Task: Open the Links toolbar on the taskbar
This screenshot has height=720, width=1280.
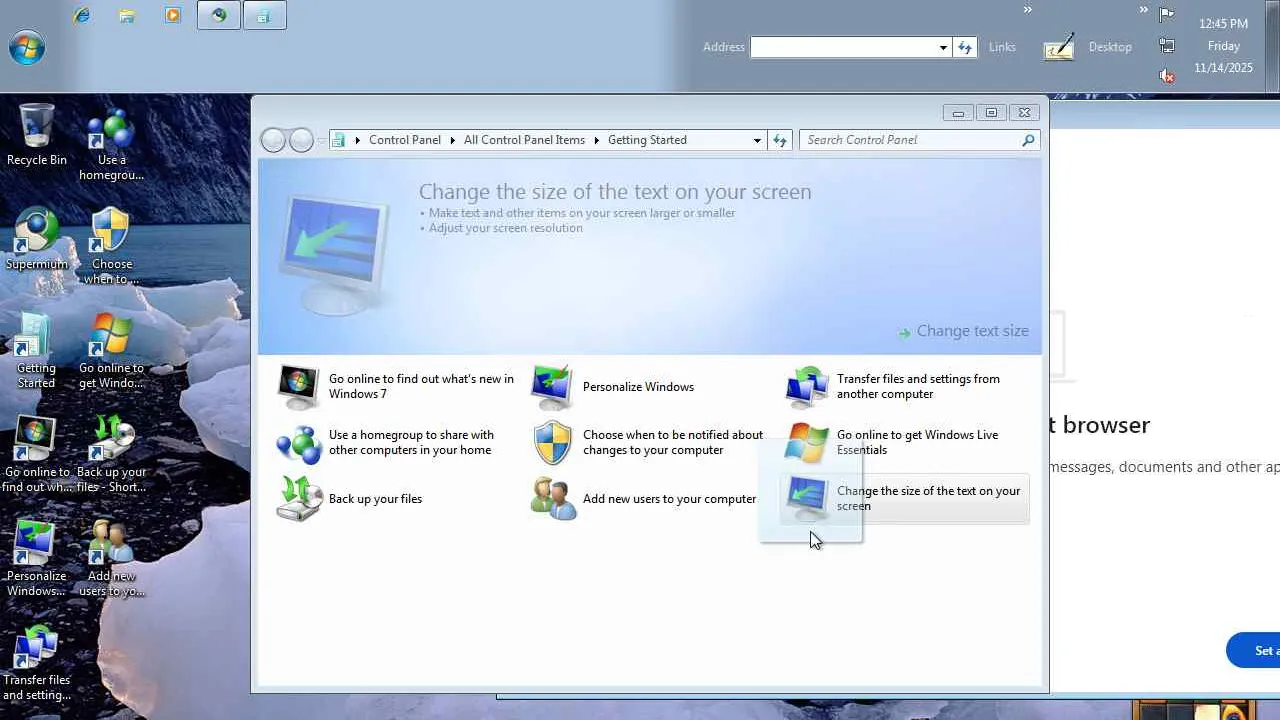Action: coord(1002,47)
